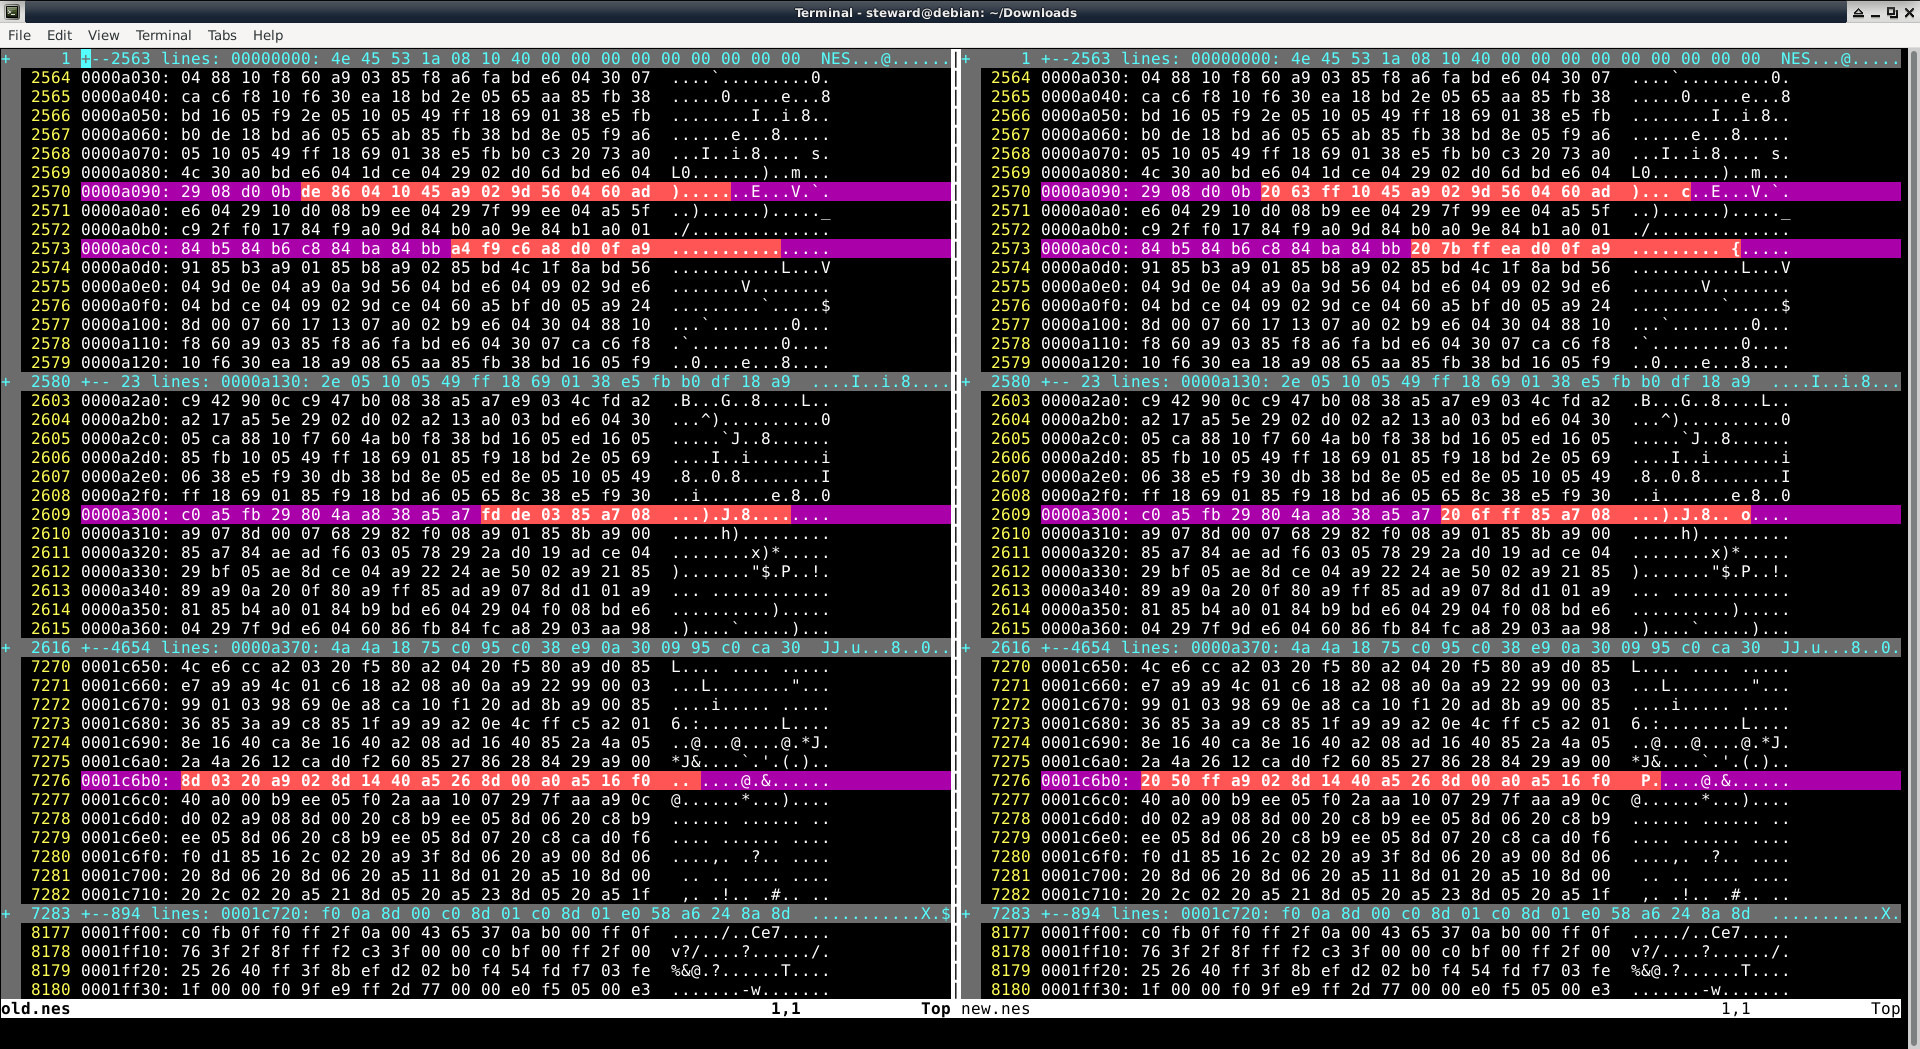The image size is (1920, 1049).
Task: Click changed line 2609 in new.nes pane
Action: coord(1431,515)
